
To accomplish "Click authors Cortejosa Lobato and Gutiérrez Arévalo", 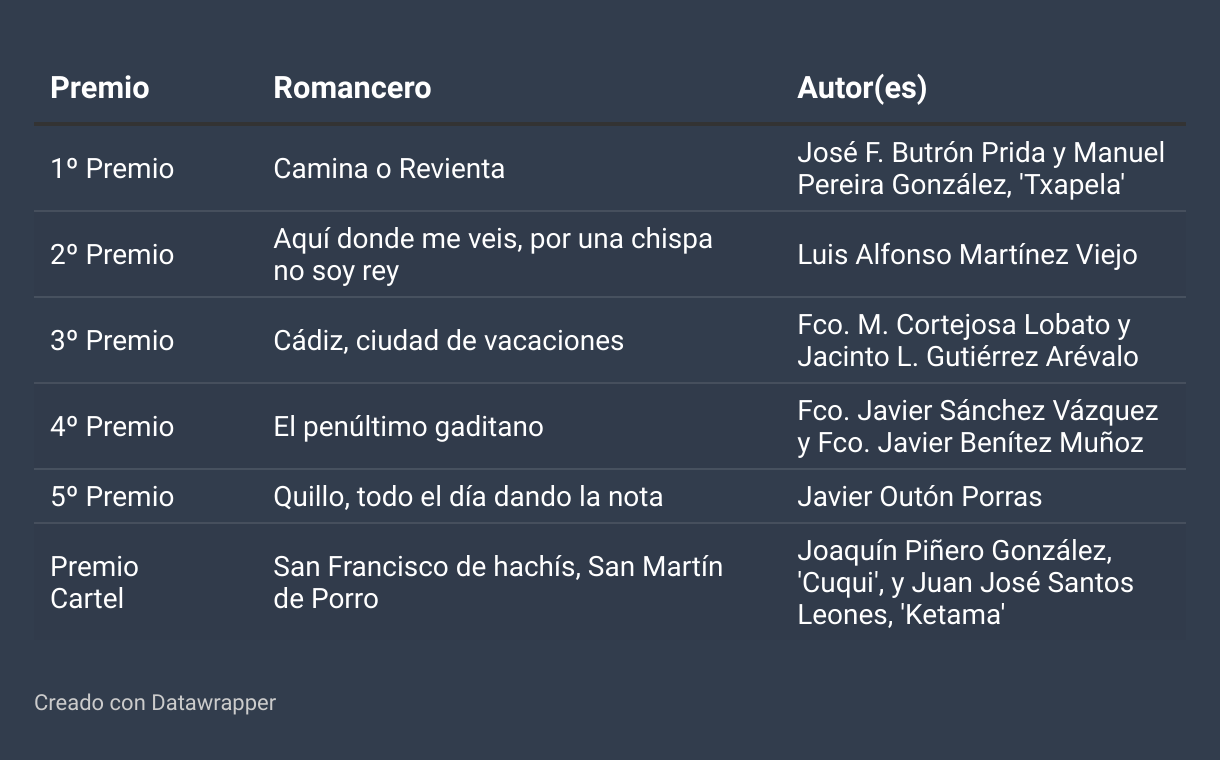I will pos(968,341).
